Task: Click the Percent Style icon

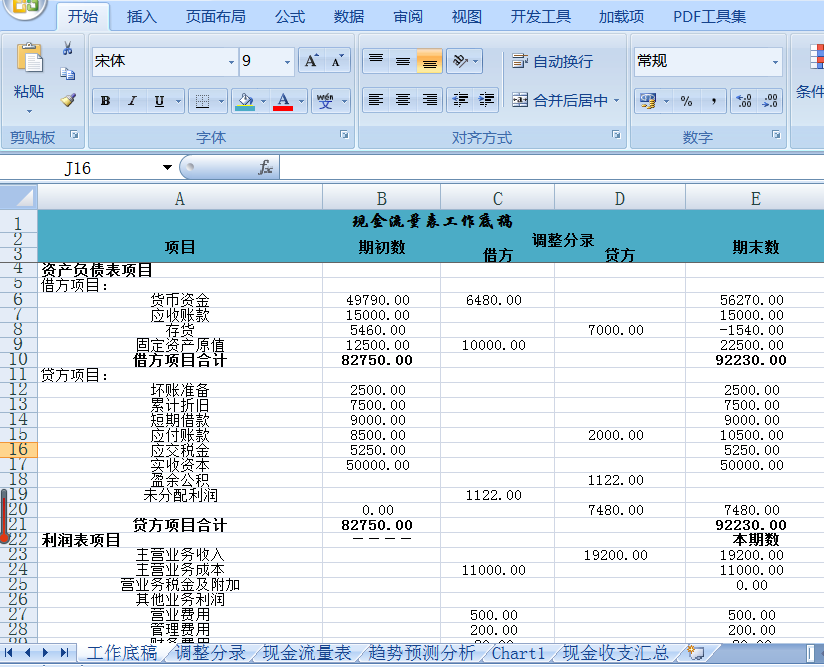Action: point(686,101)
